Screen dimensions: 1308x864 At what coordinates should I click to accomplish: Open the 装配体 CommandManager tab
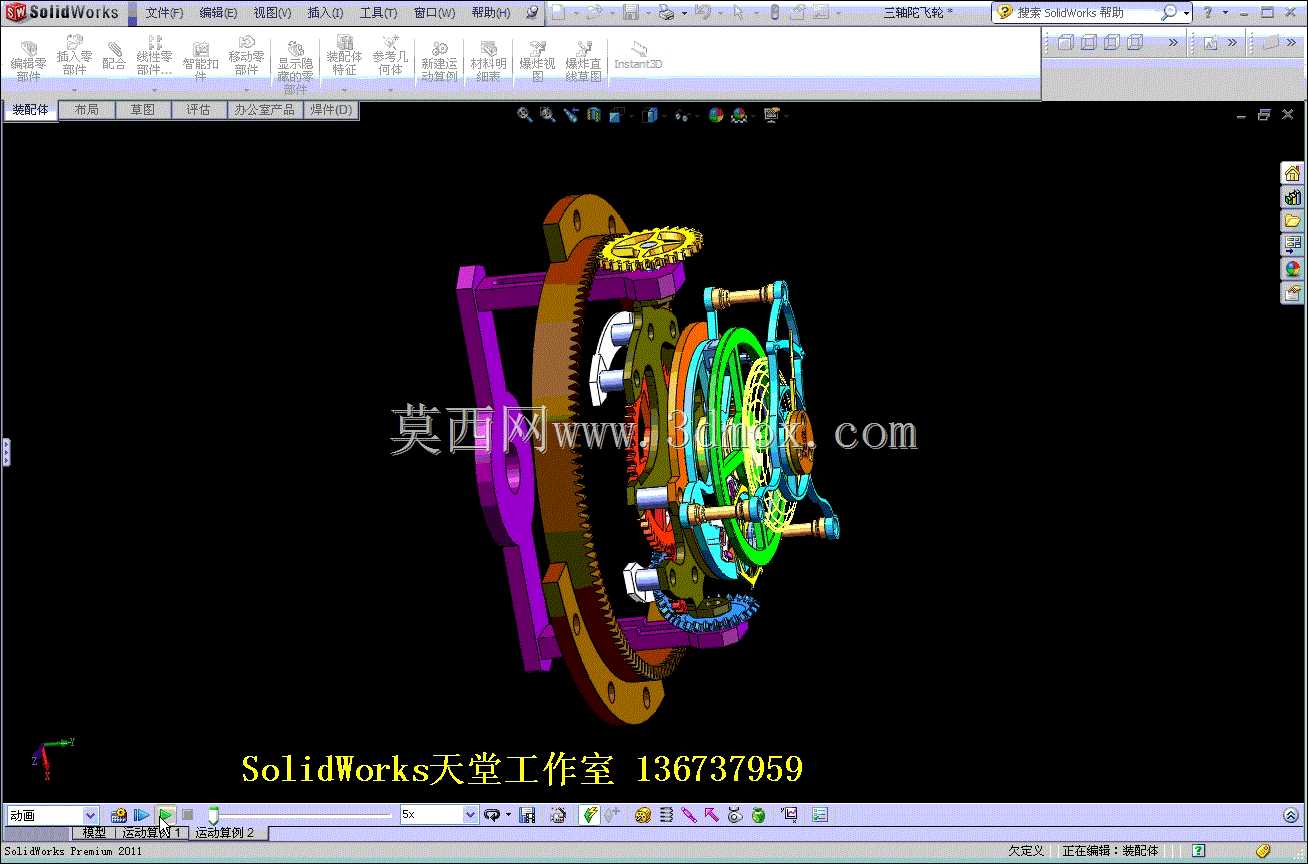(30, 110)
